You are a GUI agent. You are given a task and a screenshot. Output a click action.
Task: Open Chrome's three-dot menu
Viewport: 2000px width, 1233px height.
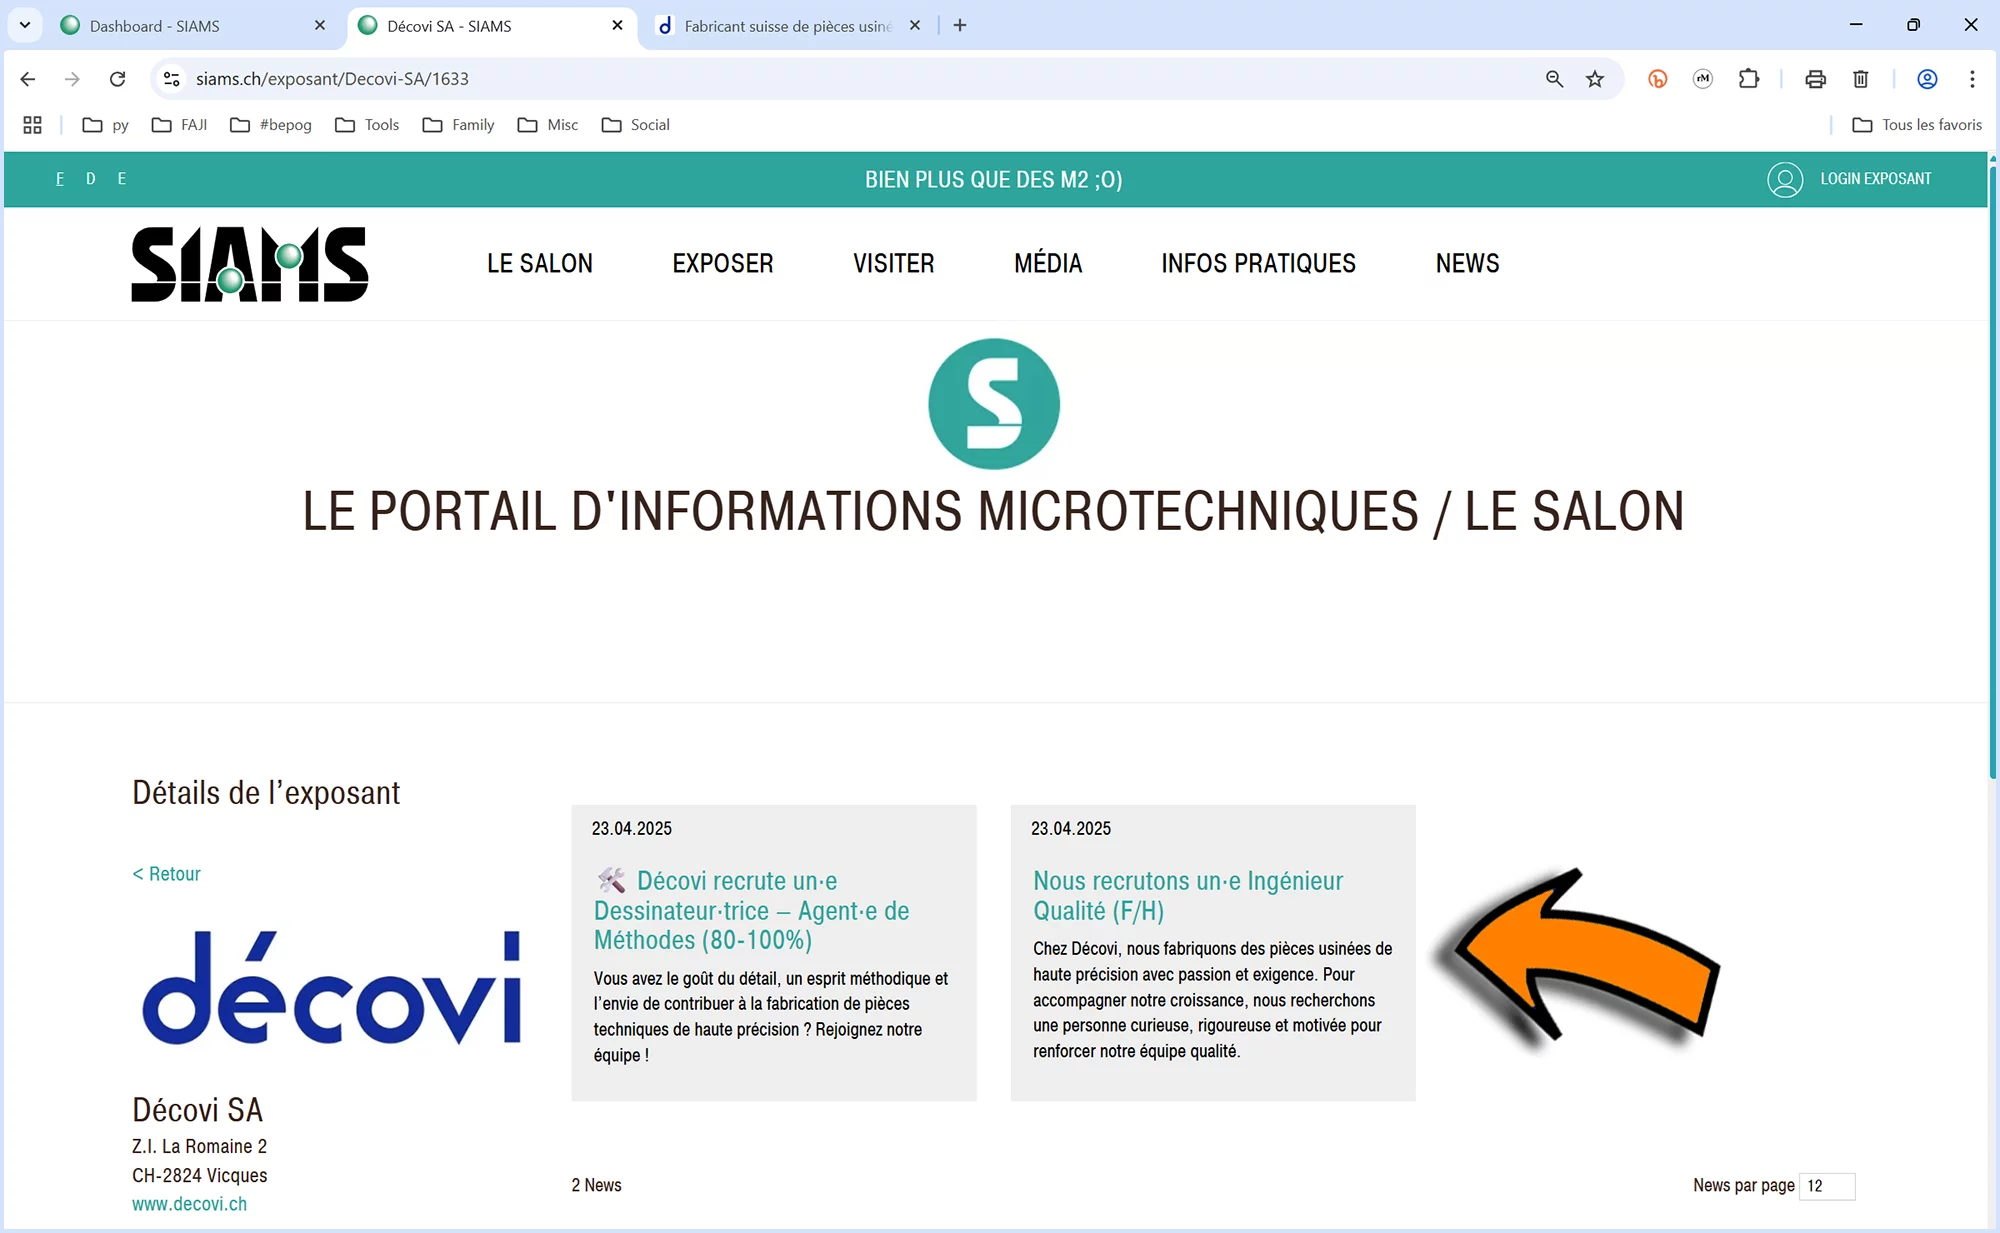[1972, 79]
